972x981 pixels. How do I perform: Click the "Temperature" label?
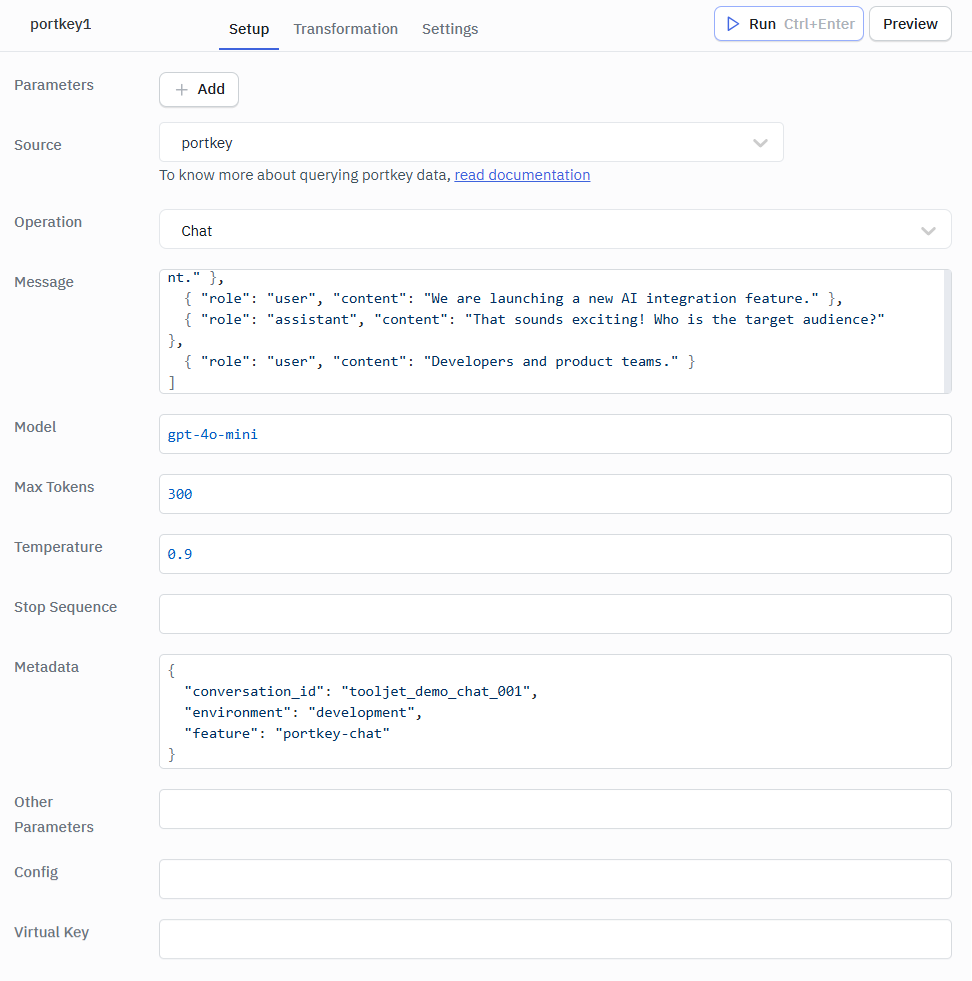[58, 547]
